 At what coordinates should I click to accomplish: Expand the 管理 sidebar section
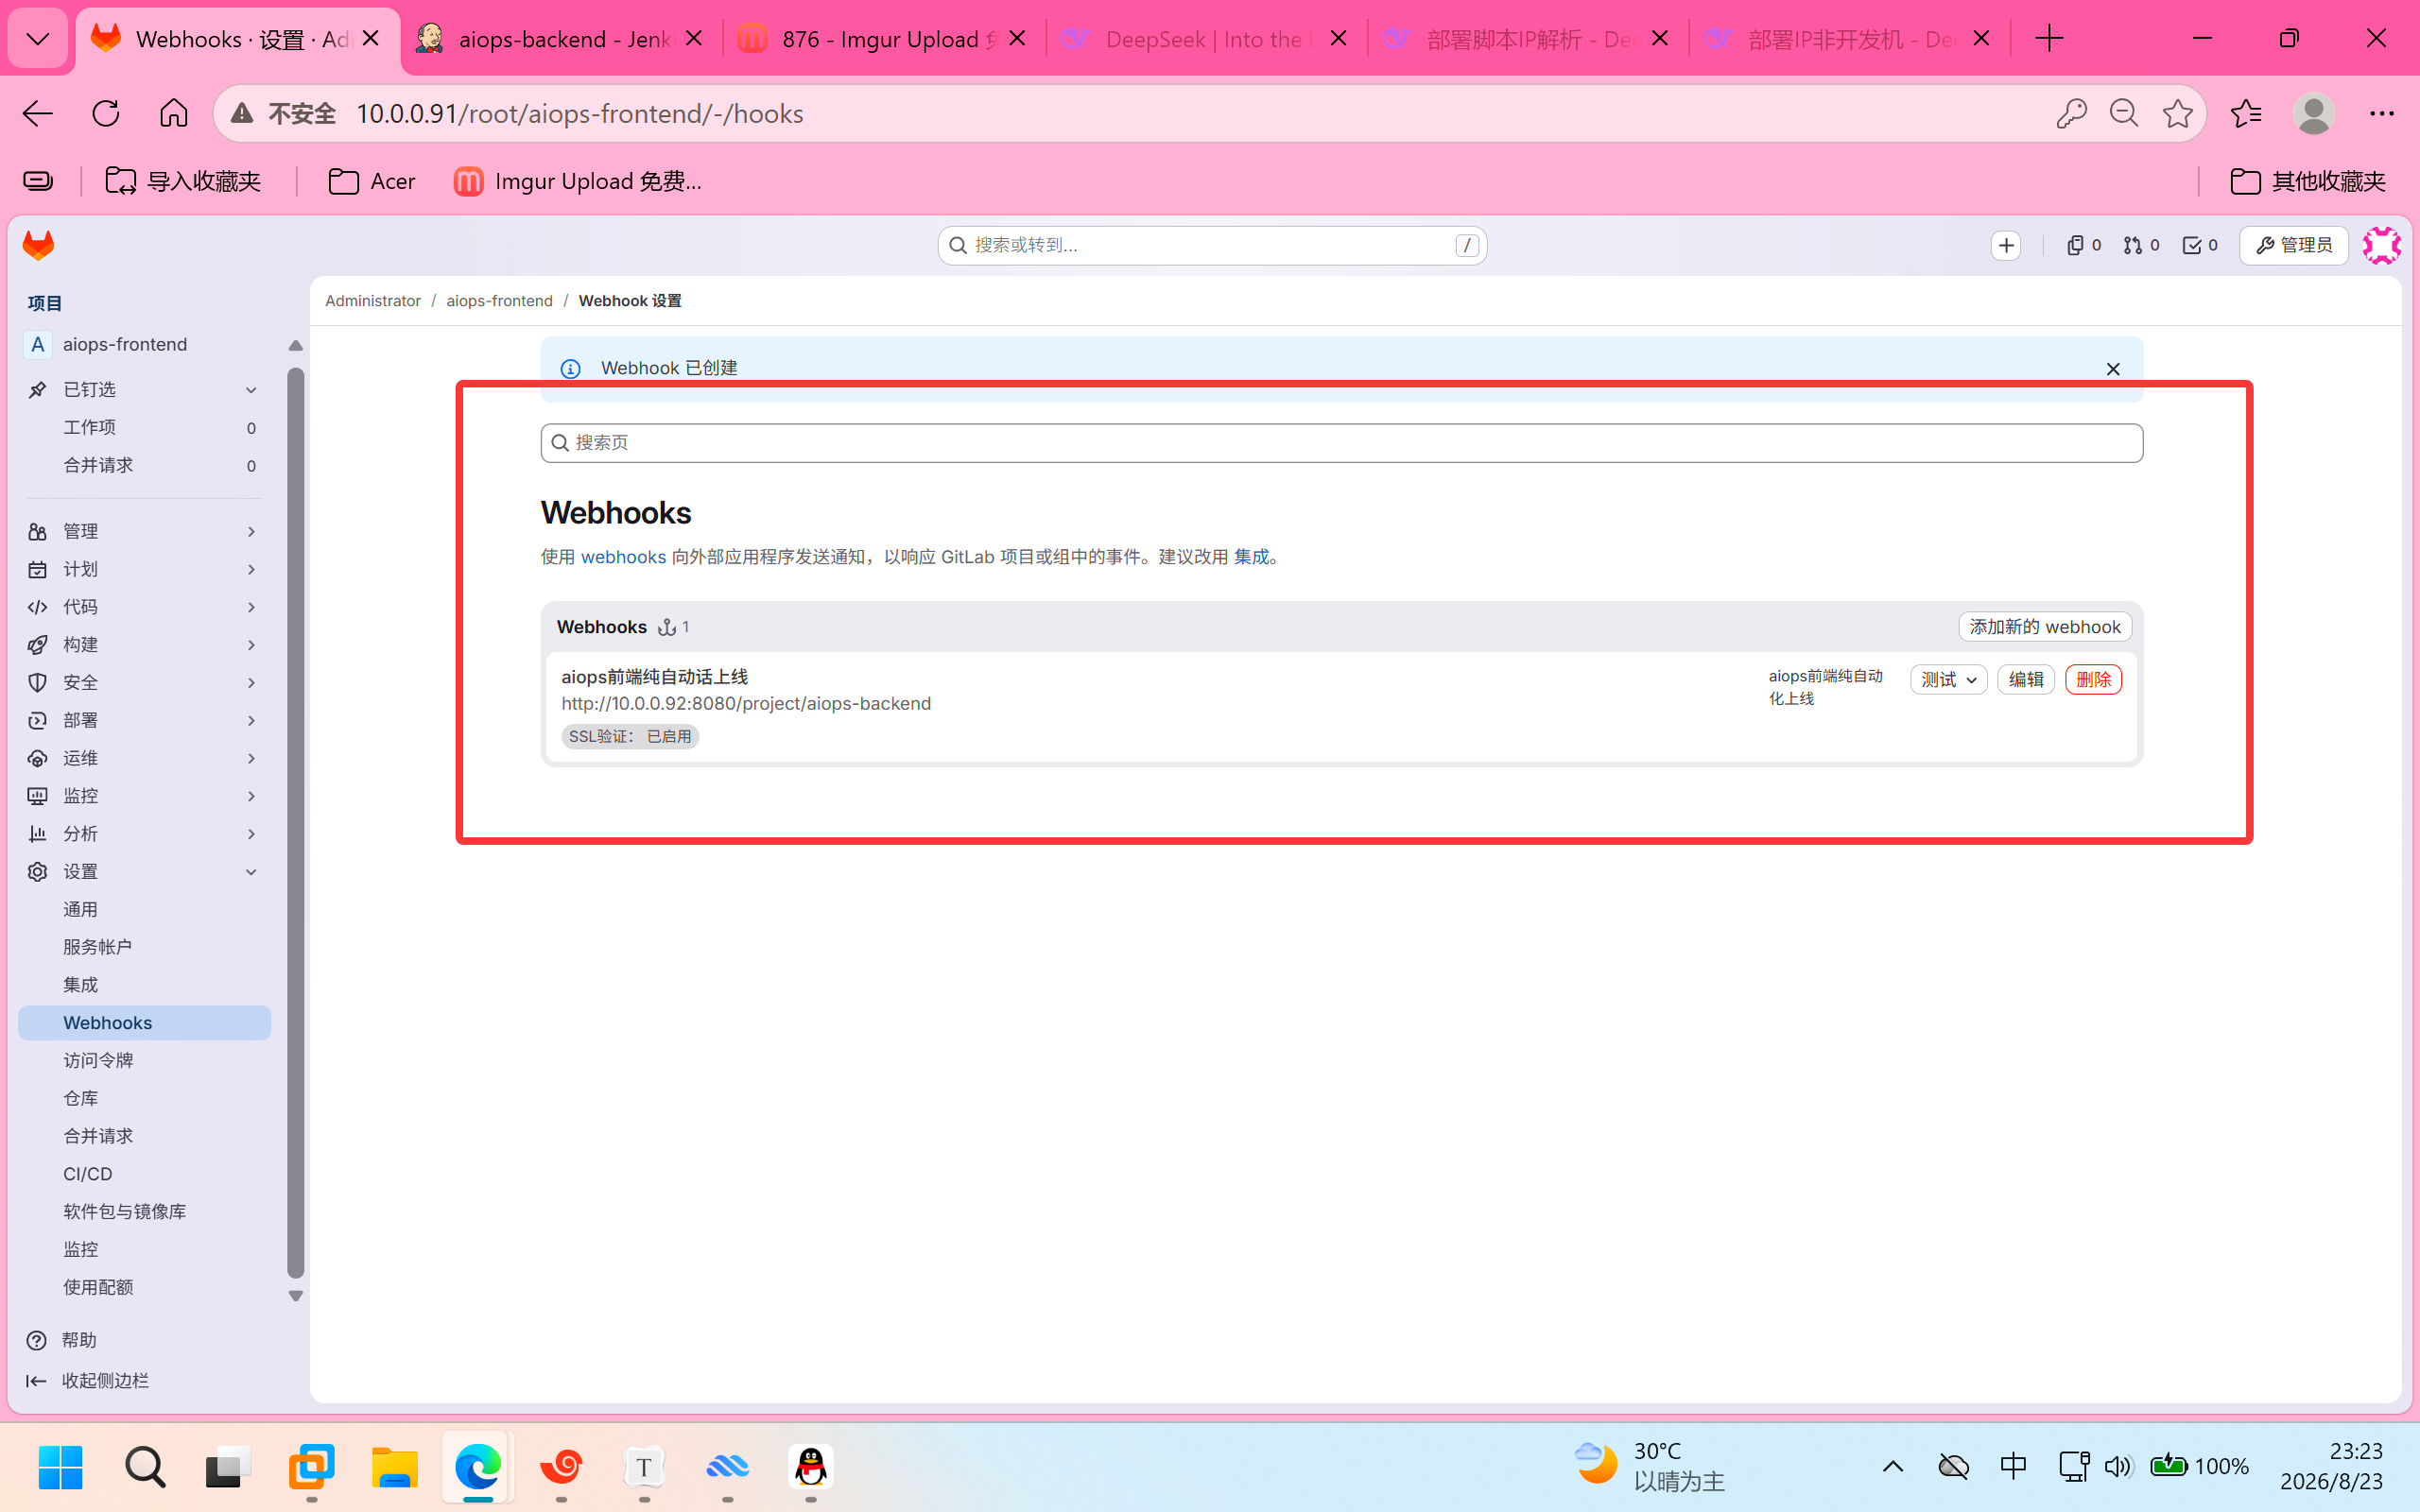point(144,531)
